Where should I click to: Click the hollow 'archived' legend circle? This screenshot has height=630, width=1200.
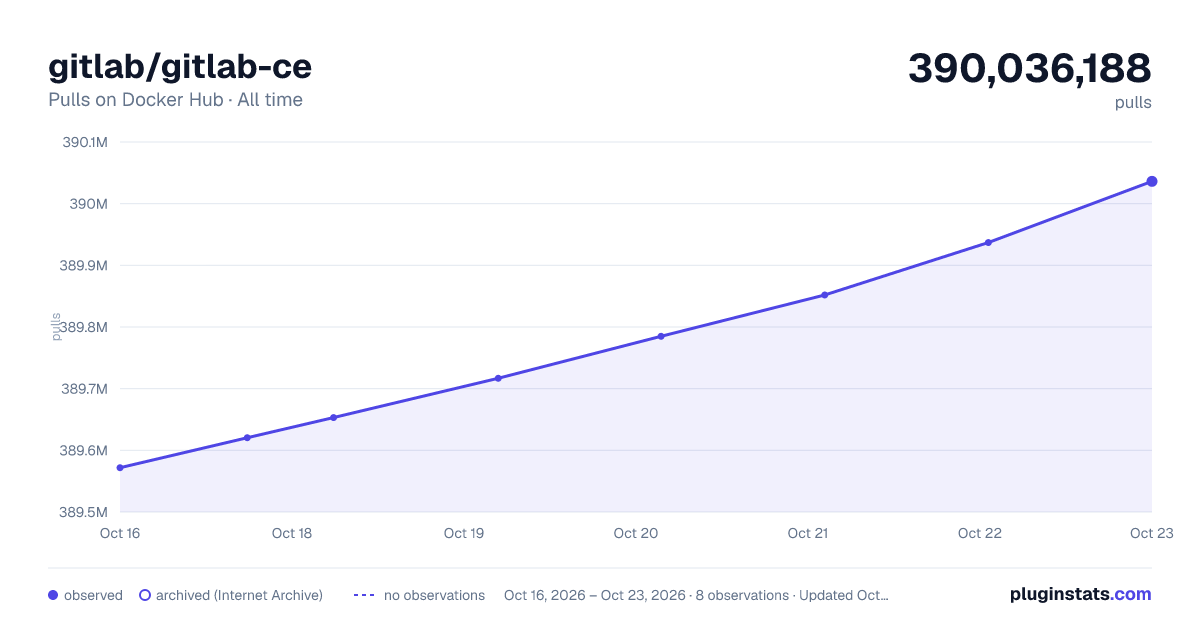pyautogui.click(x=145, y=595)
